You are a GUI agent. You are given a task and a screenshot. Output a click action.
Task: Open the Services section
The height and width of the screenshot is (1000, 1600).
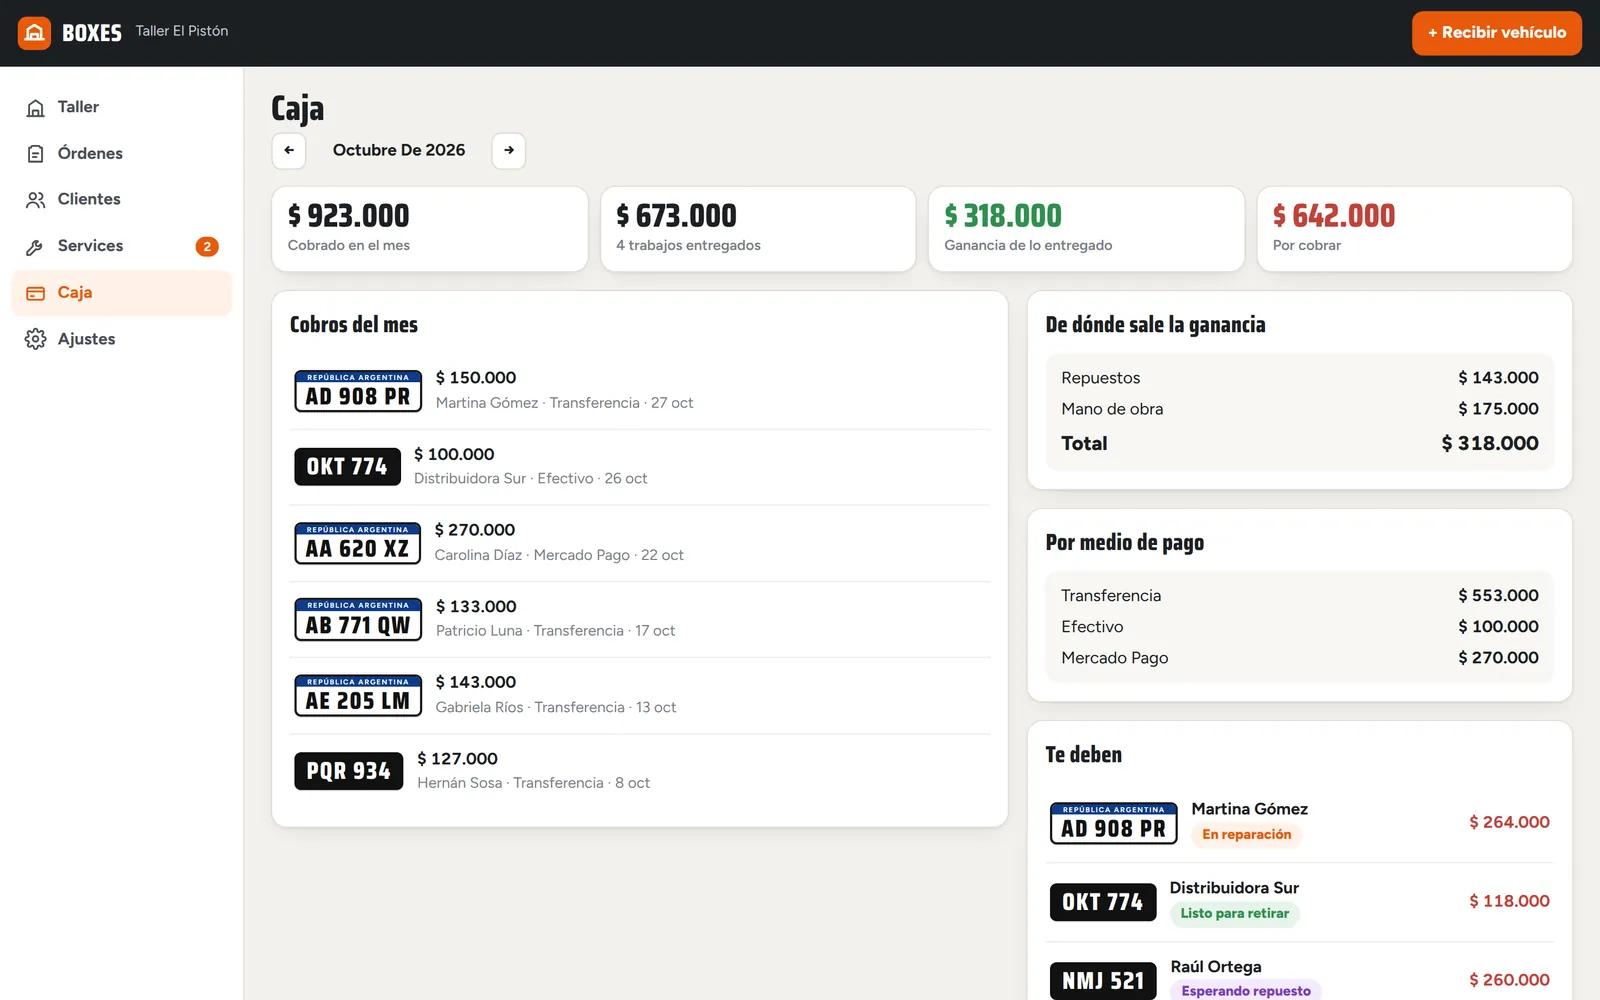[x=121, y=246]
